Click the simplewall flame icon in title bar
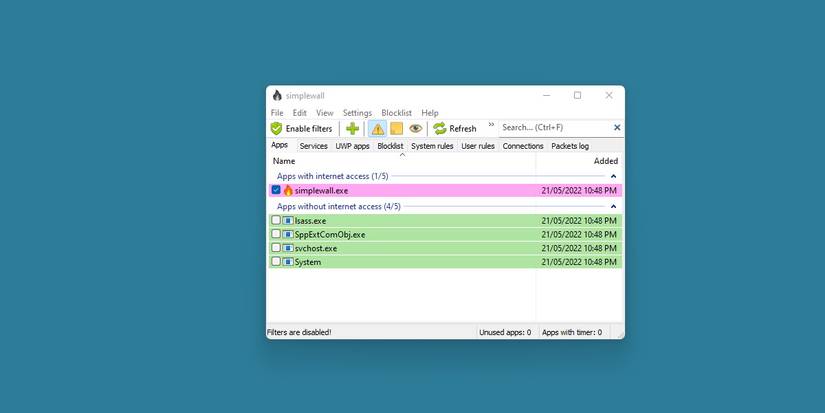The width and height of the screenshot is (825, 413). coord(277,95)
